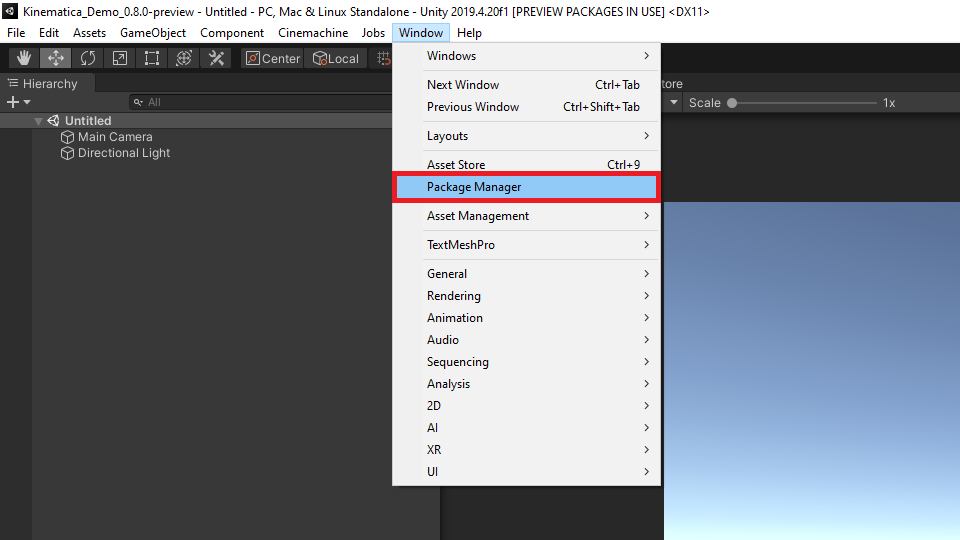Collapse the Untitled scene tree
This screenshot has height=540, width=960.
[x=38, y=121]
